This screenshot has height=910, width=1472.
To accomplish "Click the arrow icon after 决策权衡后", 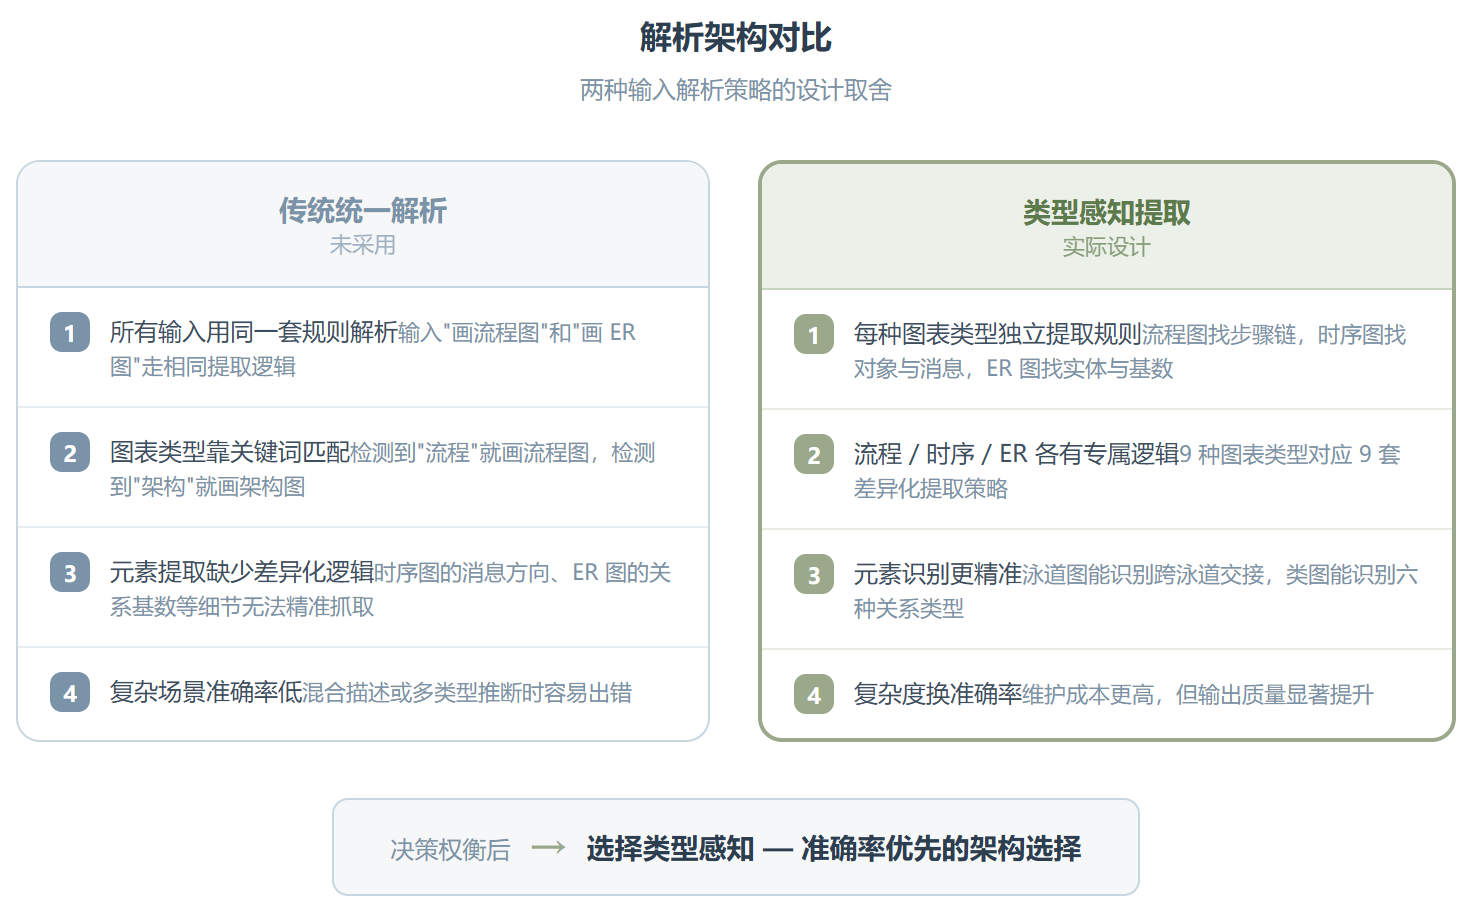I will coord(548,848).
